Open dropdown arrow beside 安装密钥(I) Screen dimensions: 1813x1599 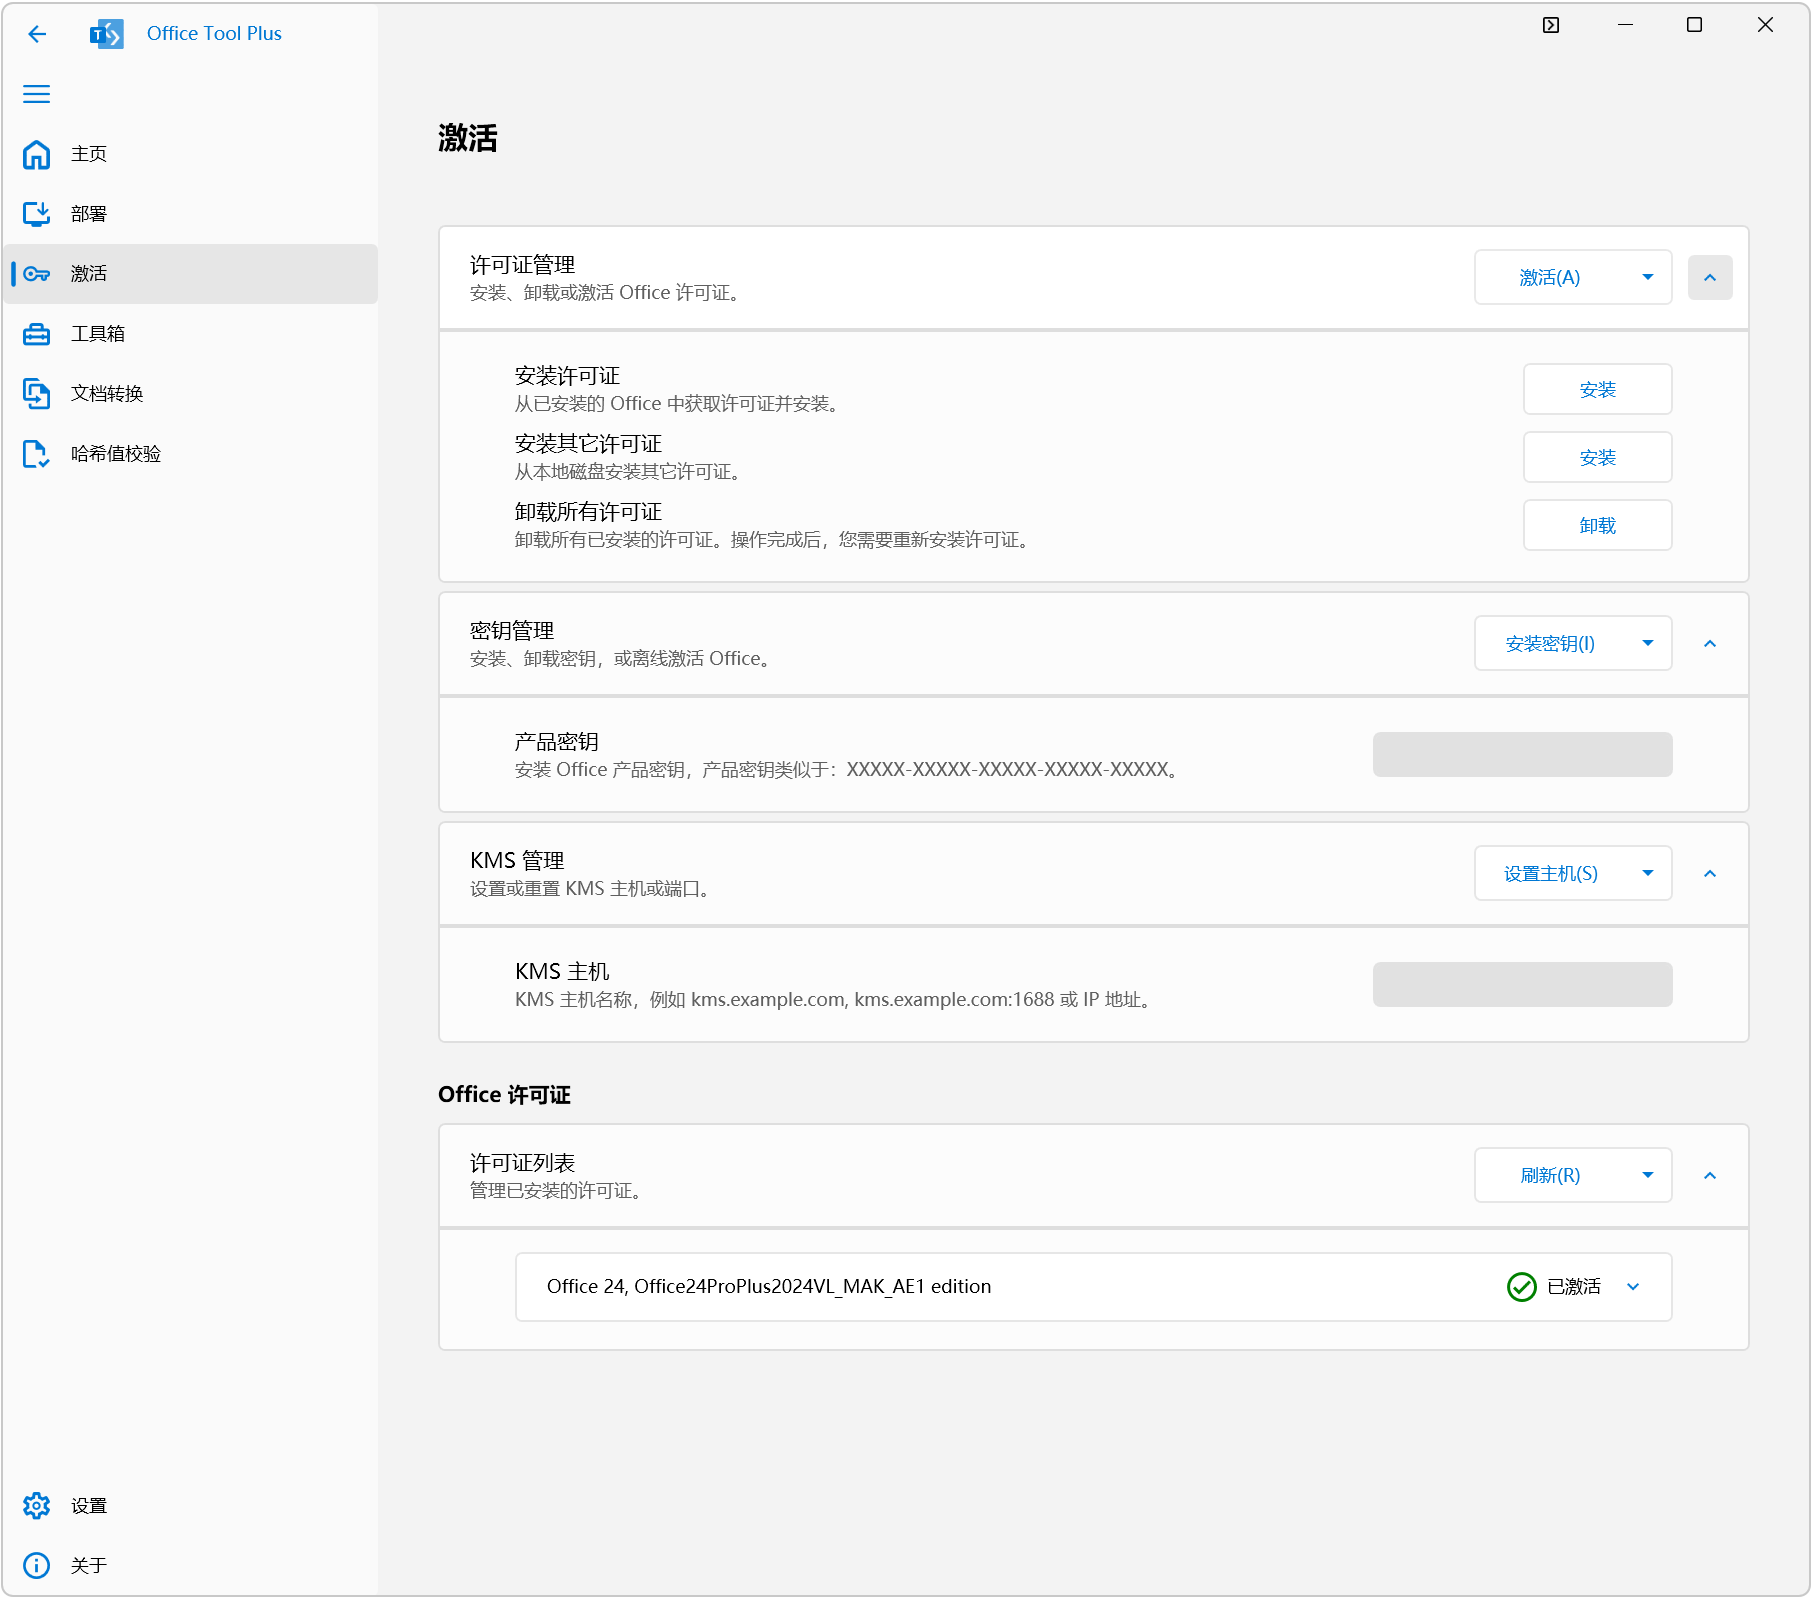pyautogui.click(x=1648, y=643)
